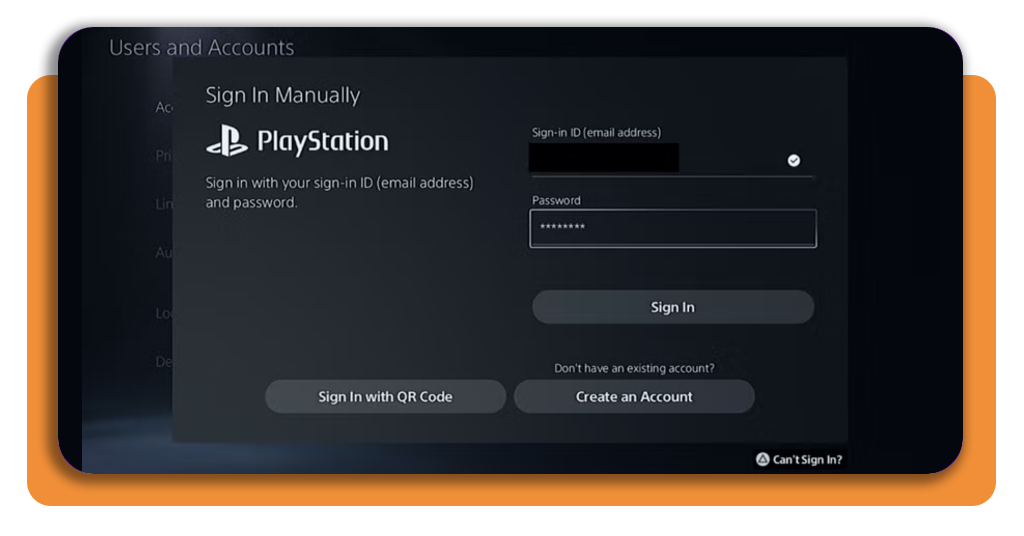Select Create an Account button
This screenshot has width=1024, height=536.
pos(634,396)
